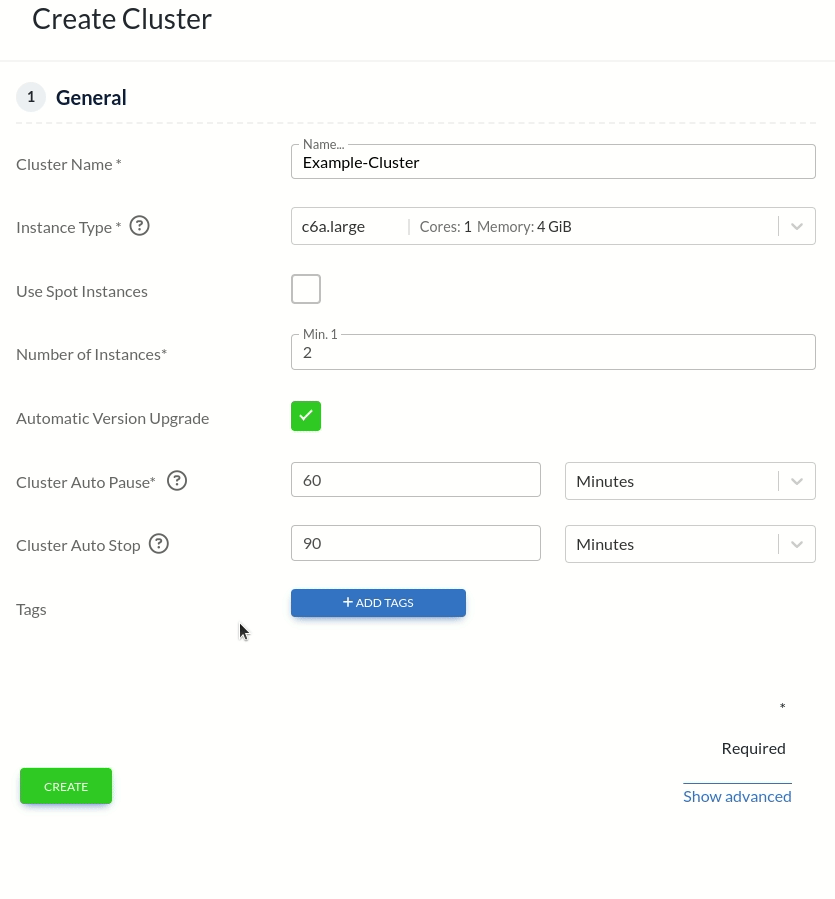The image size is (835, 899).
Task: Open the Cluster Auto Pause Minutes dropdown
Action: click(x=690, y=481)
